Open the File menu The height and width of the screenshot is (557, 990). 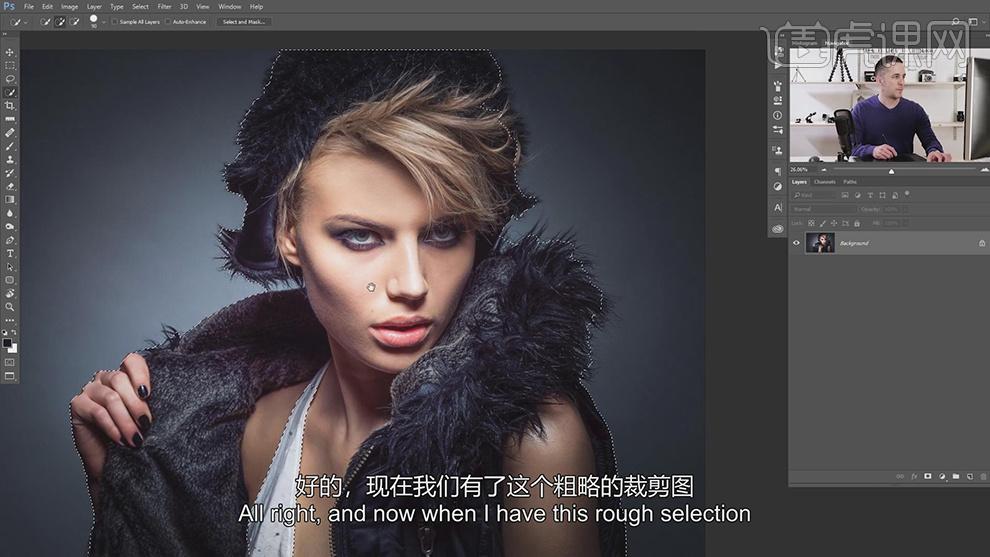tap(29, 6)
